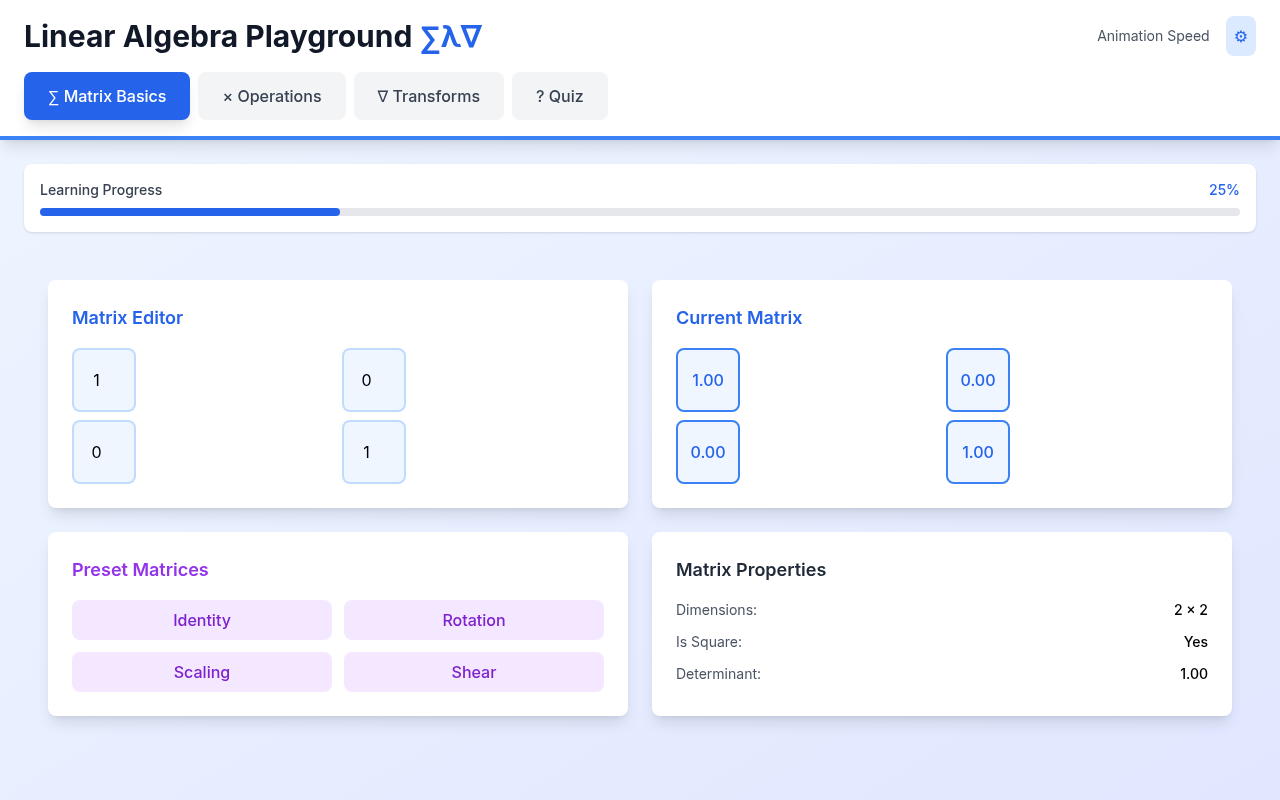Click the top-left Current Matrix cell
Viewport: 1280px width, 800px height.
[708, 380]
